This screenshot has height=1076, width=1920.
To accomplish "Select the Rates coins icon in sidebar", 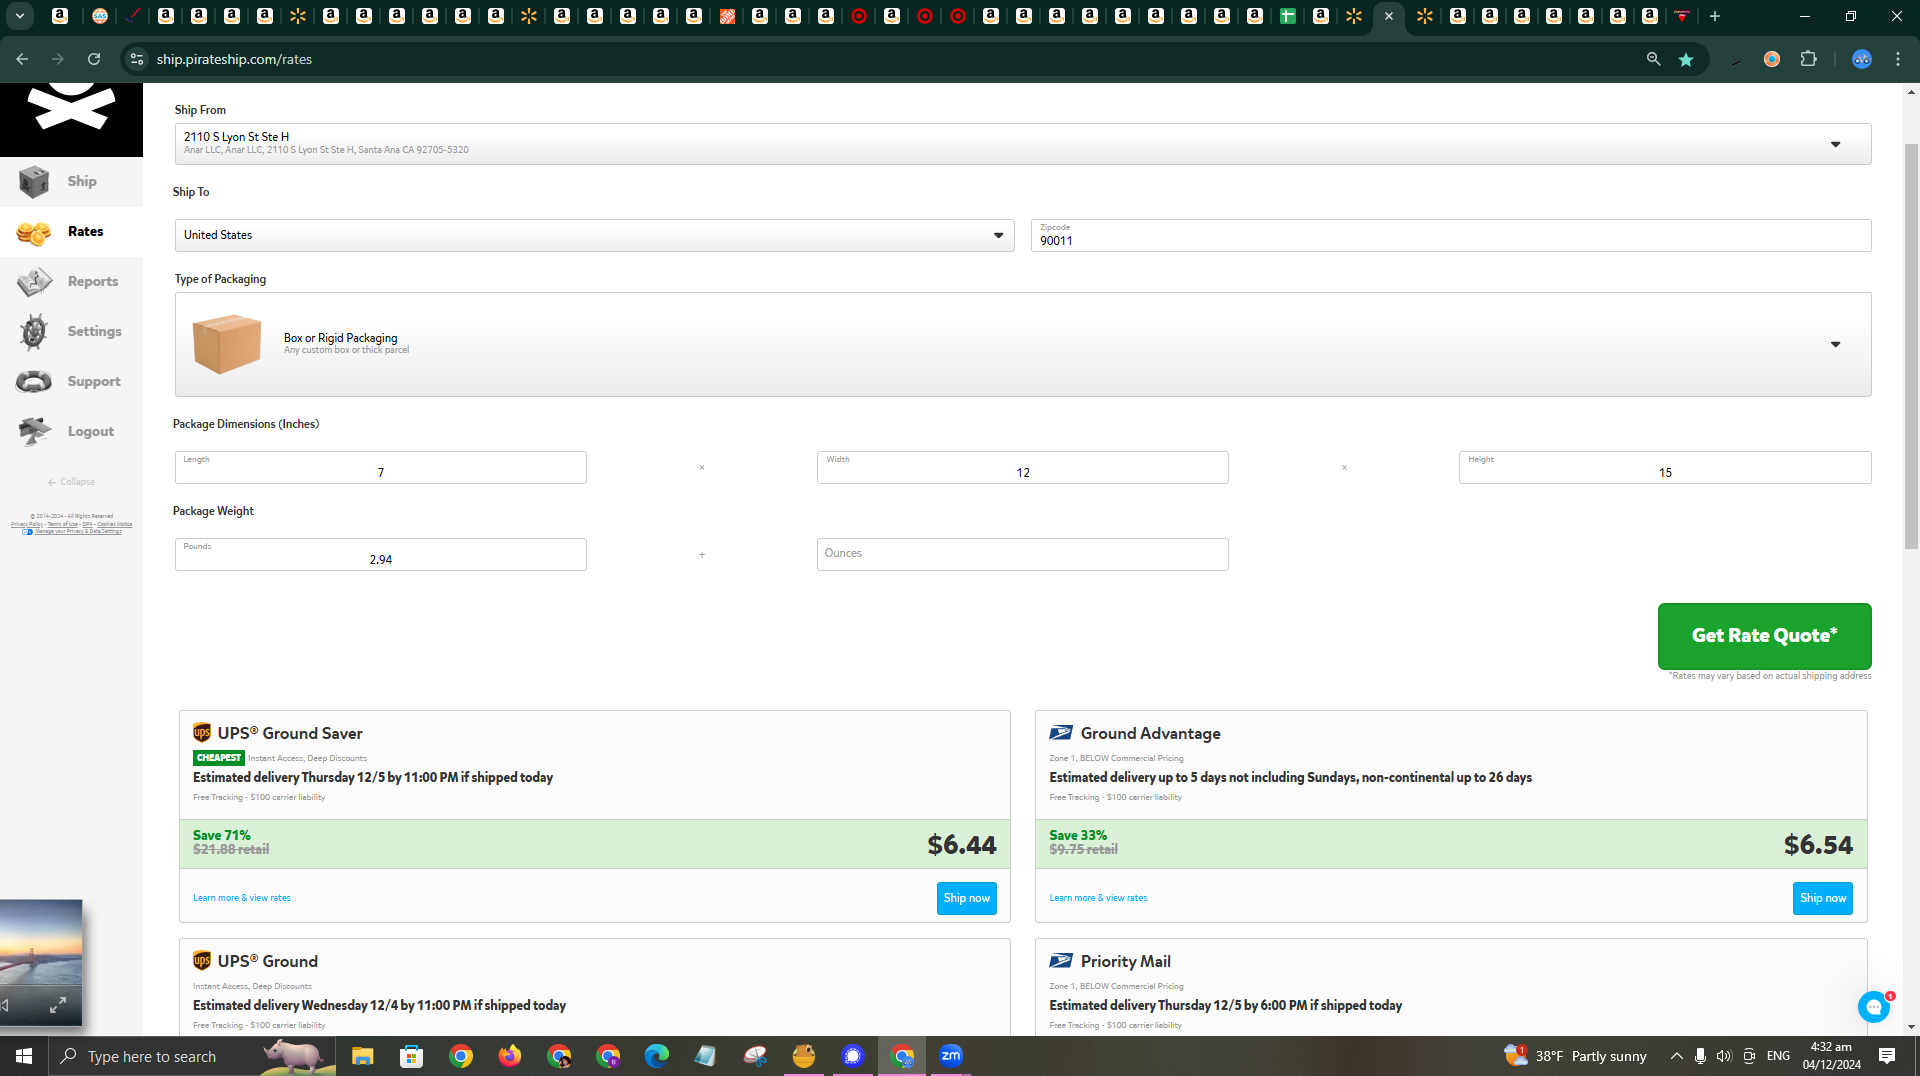I will click(34, 232).
